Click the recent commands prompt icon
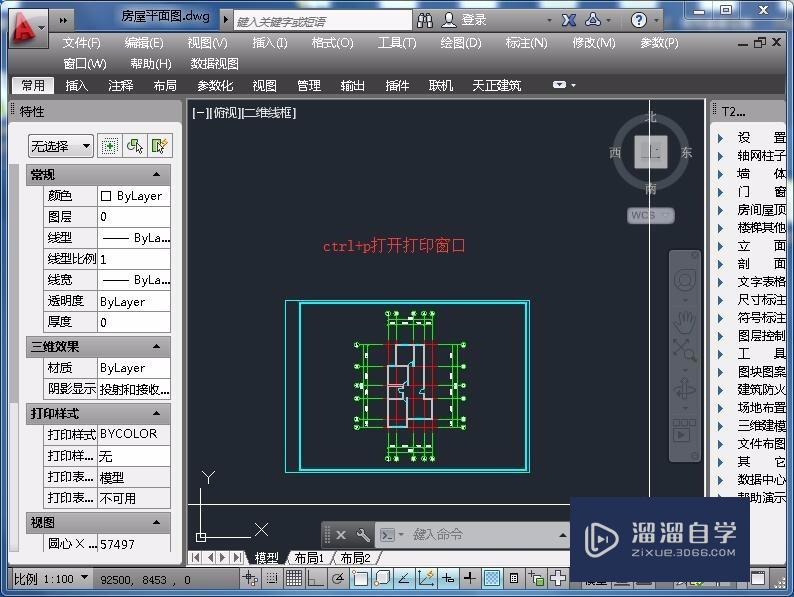Viewport: 794px width, 597px height. coord(388,535)
